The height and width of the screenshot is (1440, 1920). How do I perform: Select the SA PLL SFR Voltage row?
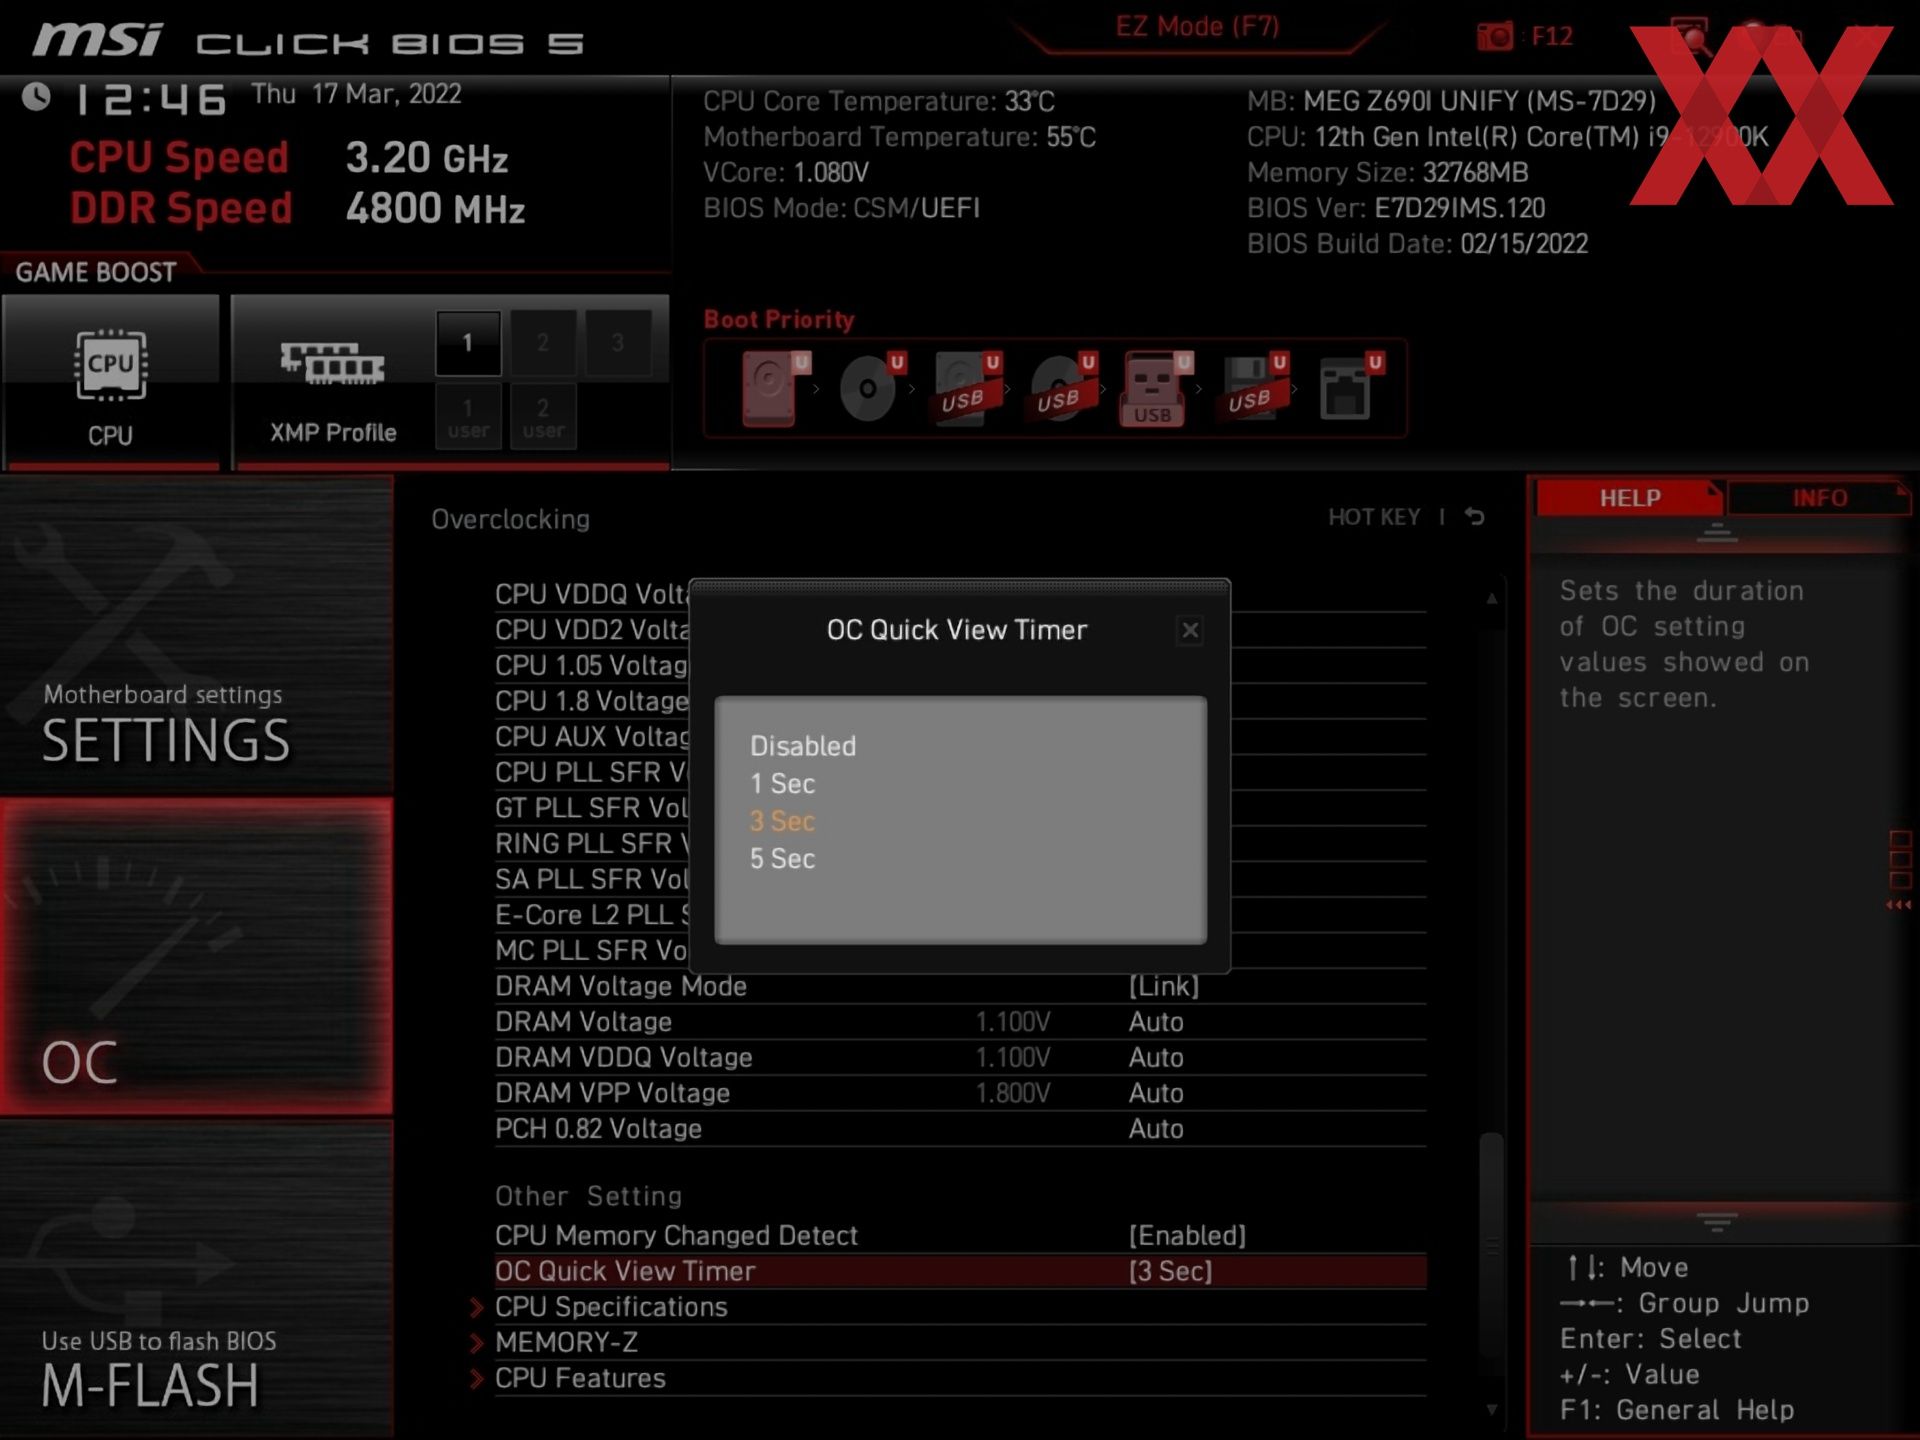pos(592,880)
